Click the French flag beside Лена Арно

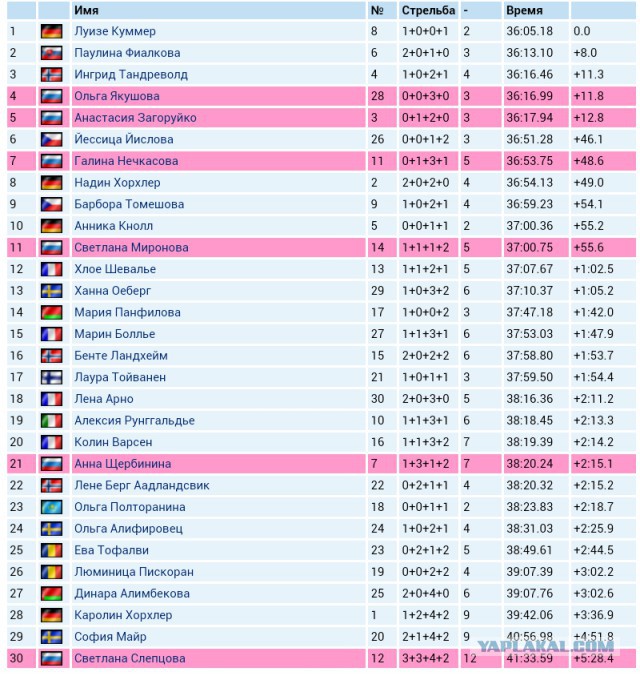pos(52,399)
